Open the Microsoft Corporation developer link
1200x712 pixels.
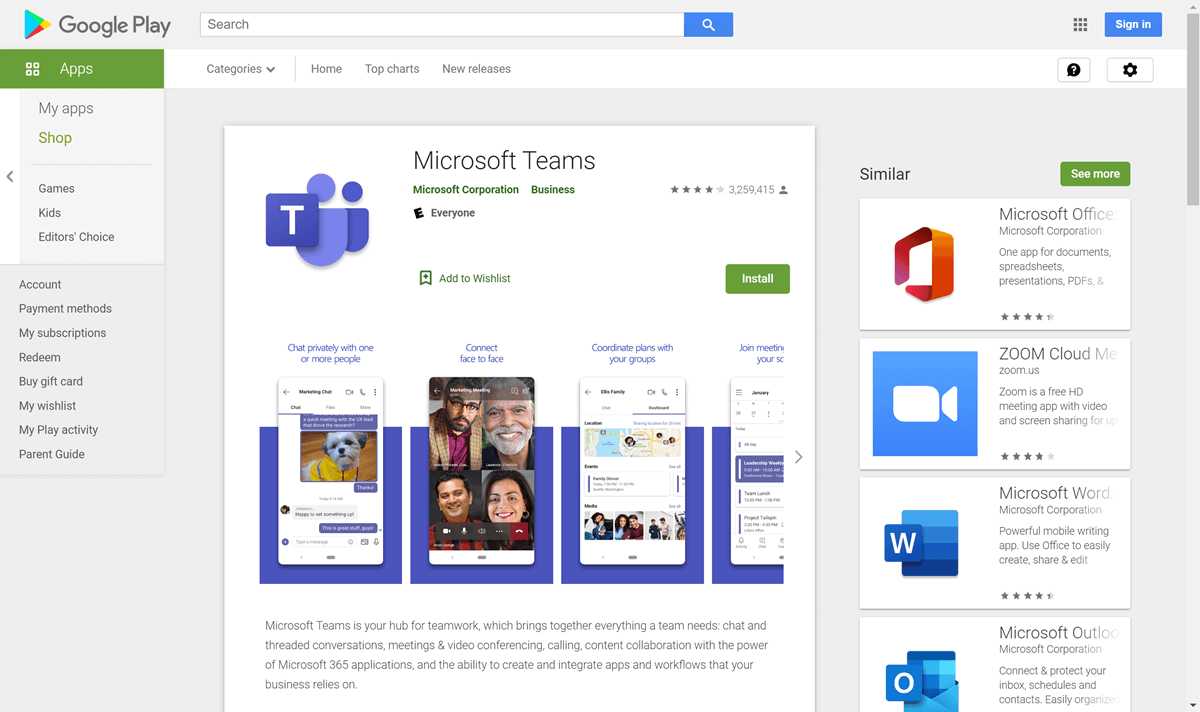pyautogui.click(x=466, y=189)
